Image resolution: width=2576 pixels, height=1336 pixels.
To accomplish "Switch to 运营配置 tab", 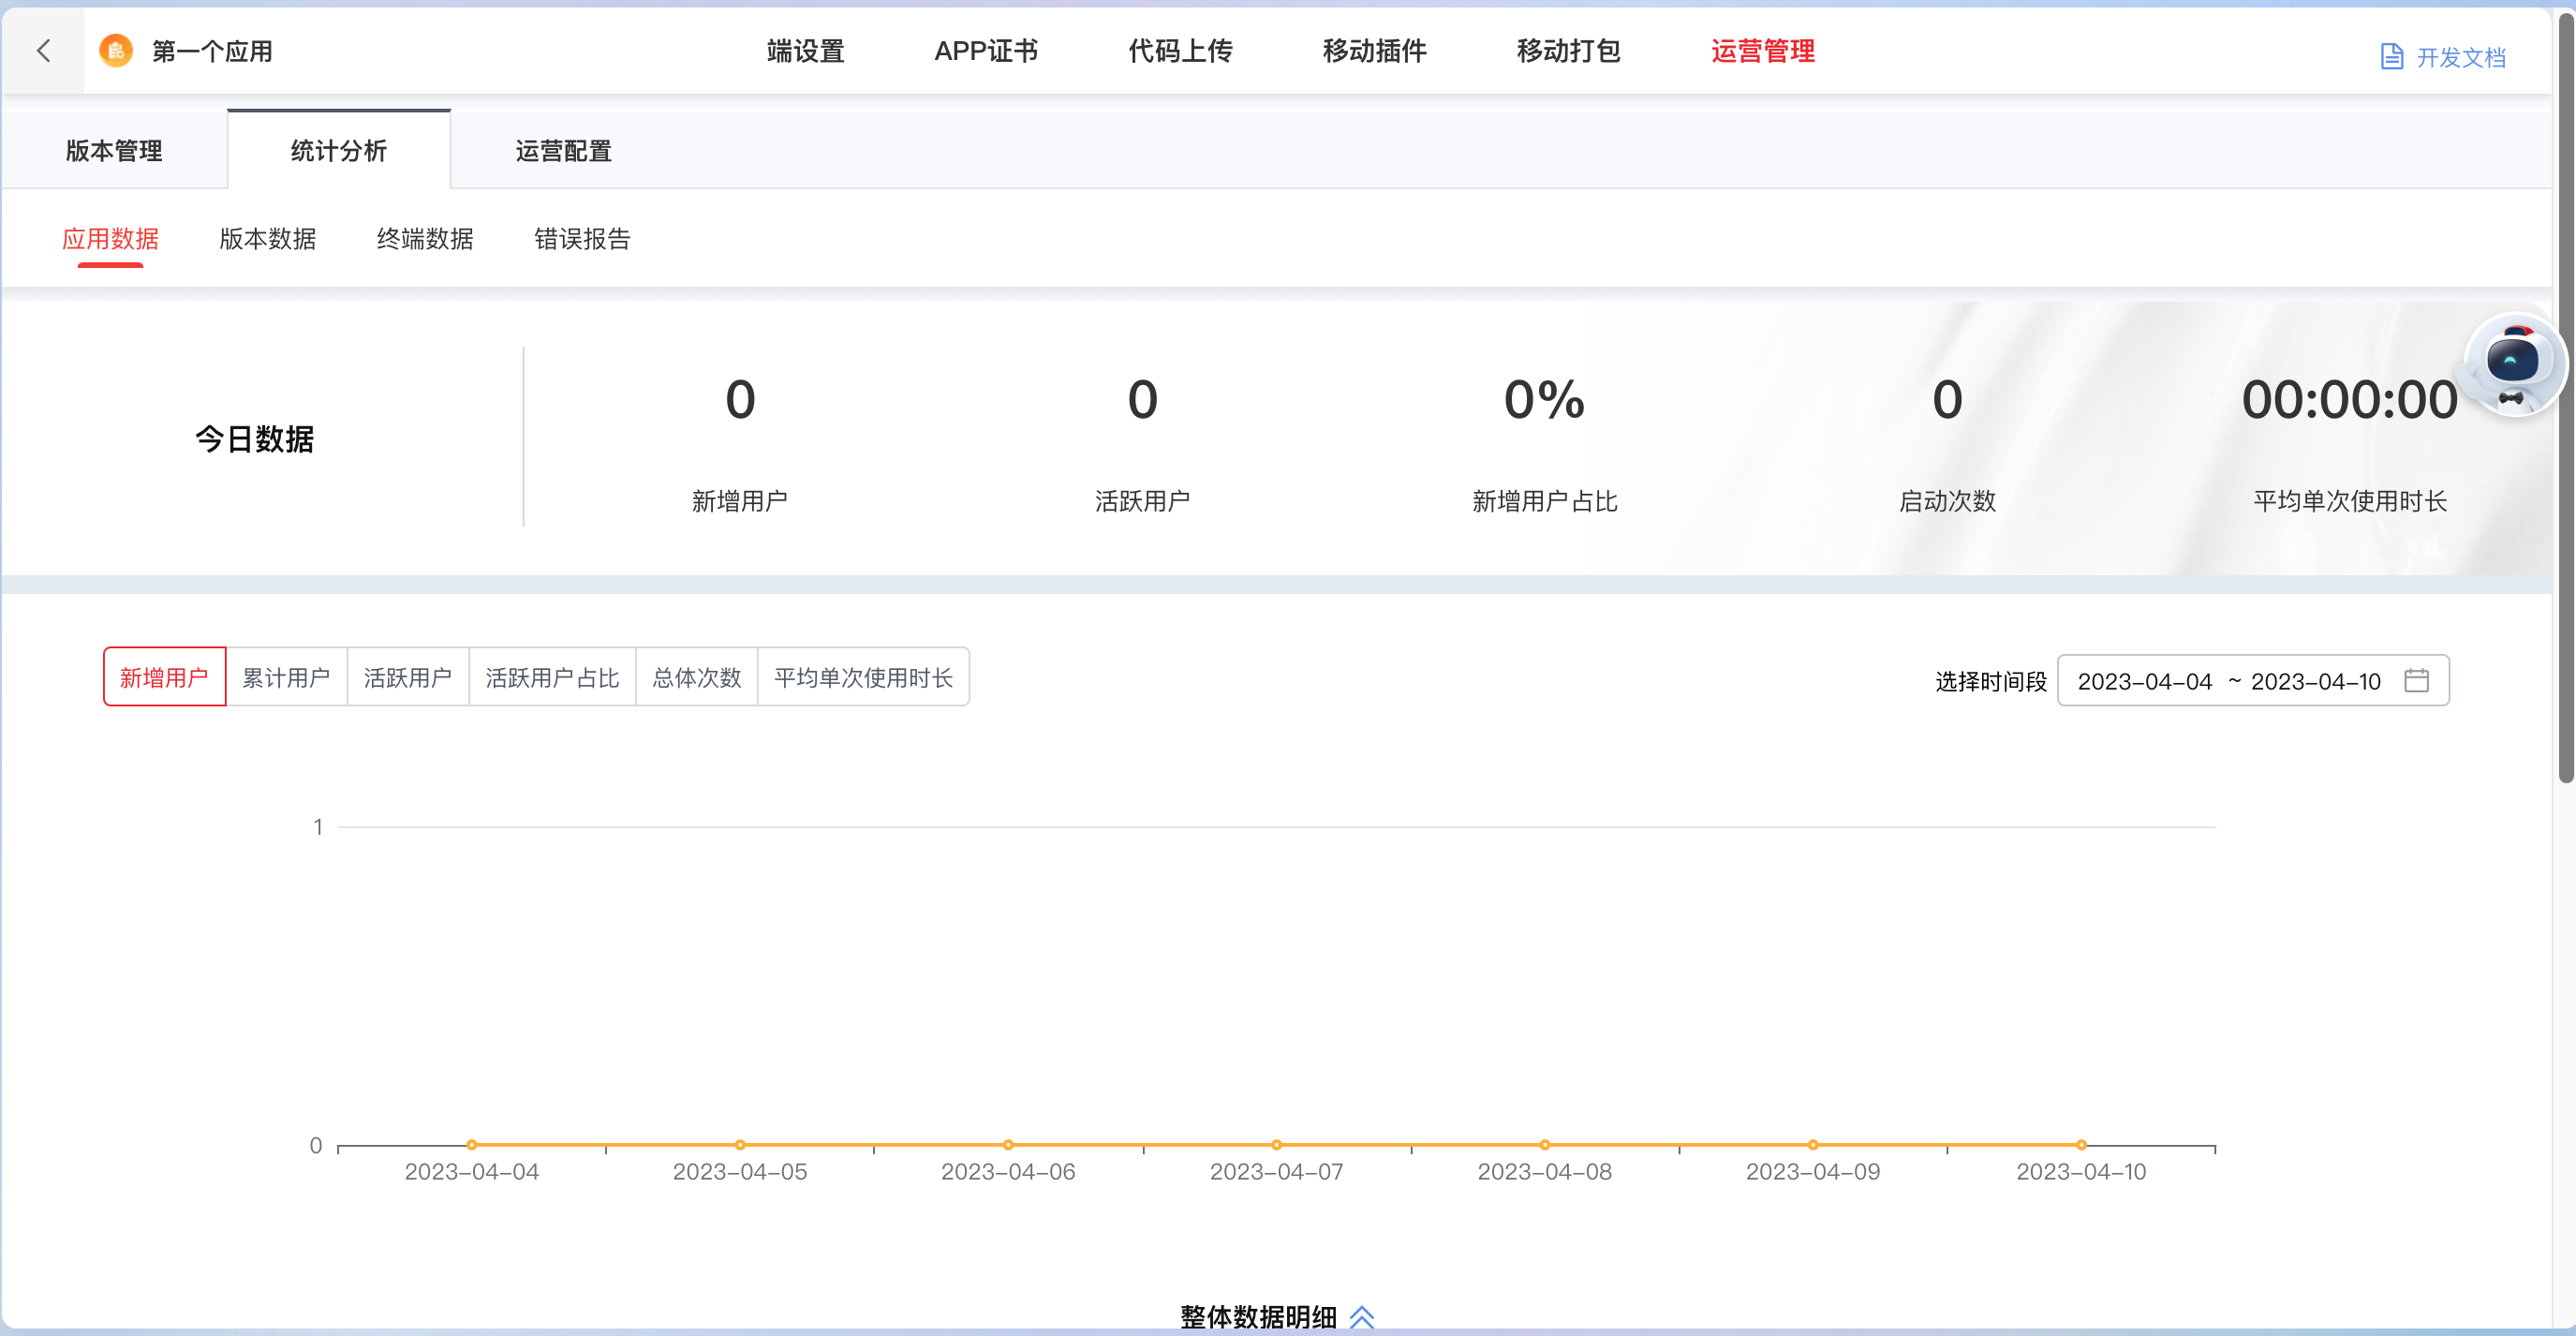I will click(x=563, y=151).
